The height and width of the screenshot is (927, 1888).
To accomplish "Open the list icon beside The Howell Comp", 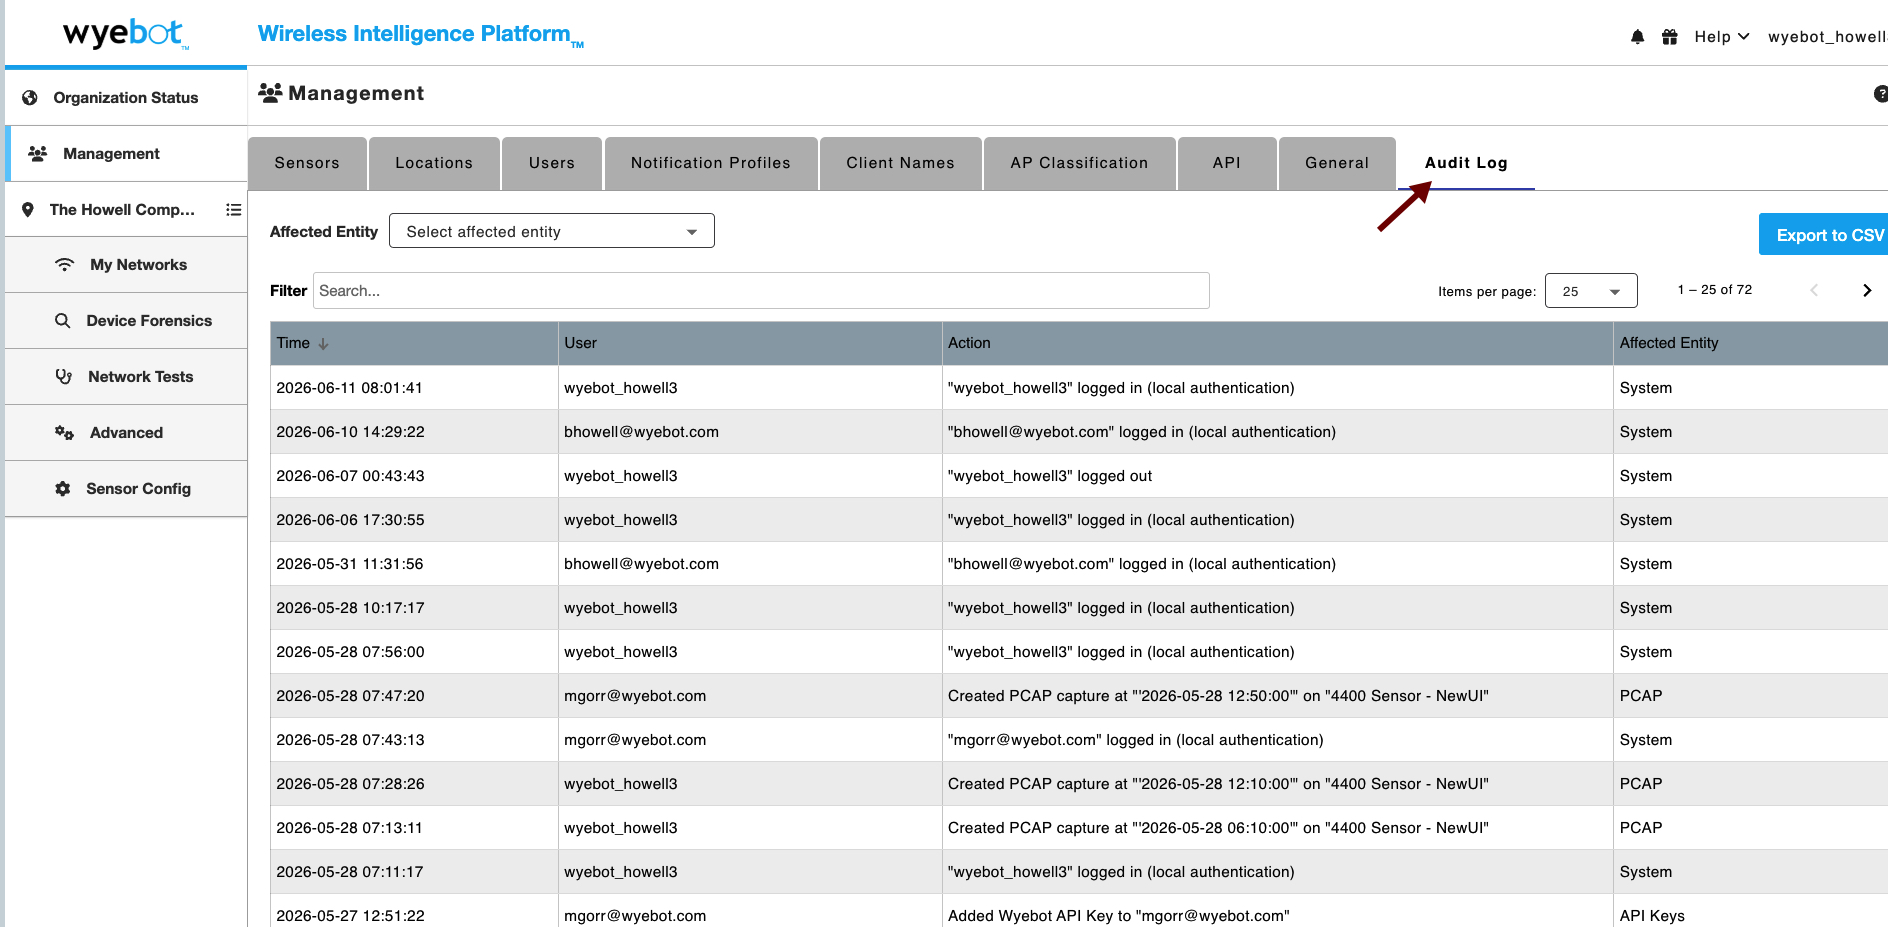I will 234,210.
